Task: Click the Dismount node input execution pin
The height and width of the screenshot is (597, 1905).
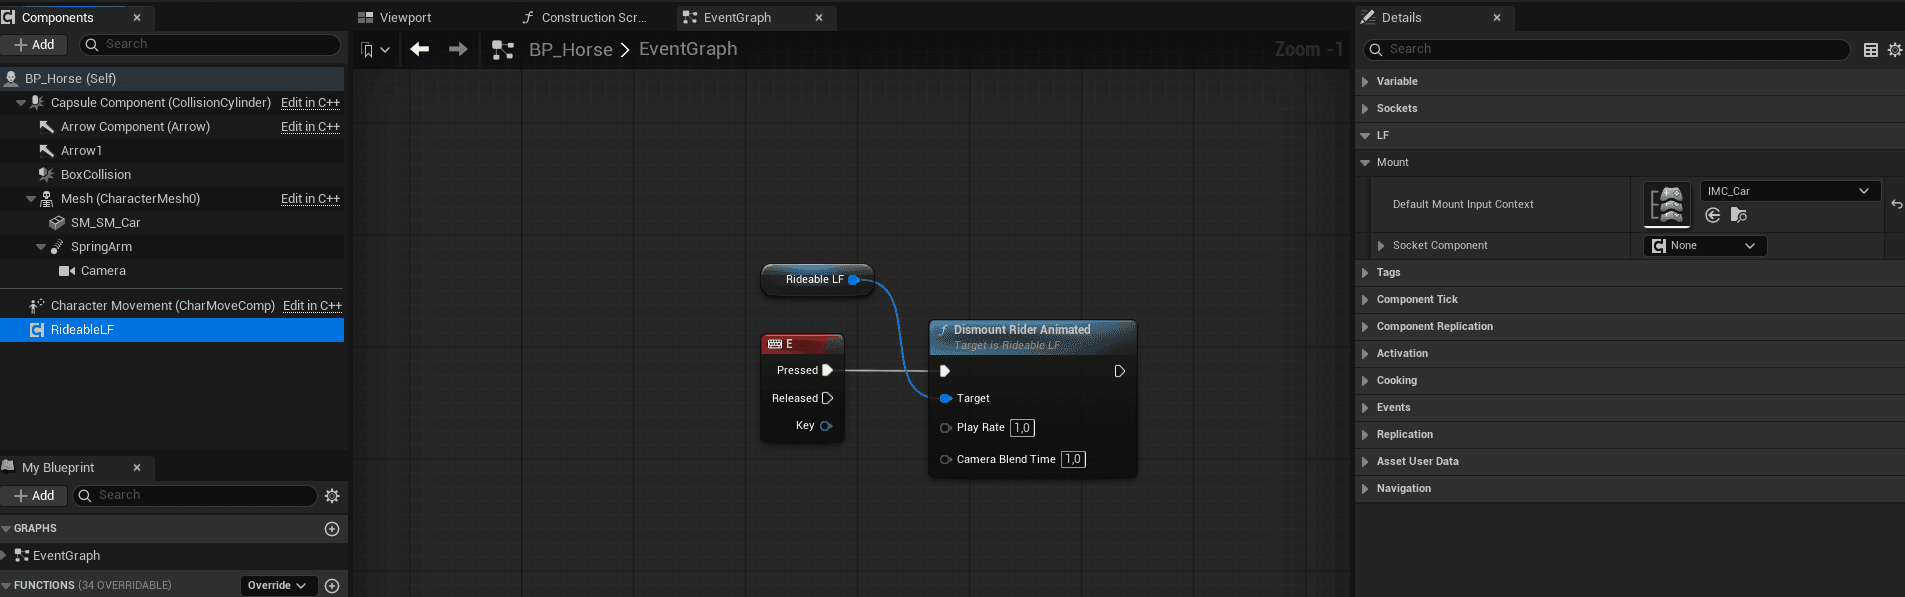Action: pyautogui.click(x=944, y=371)
